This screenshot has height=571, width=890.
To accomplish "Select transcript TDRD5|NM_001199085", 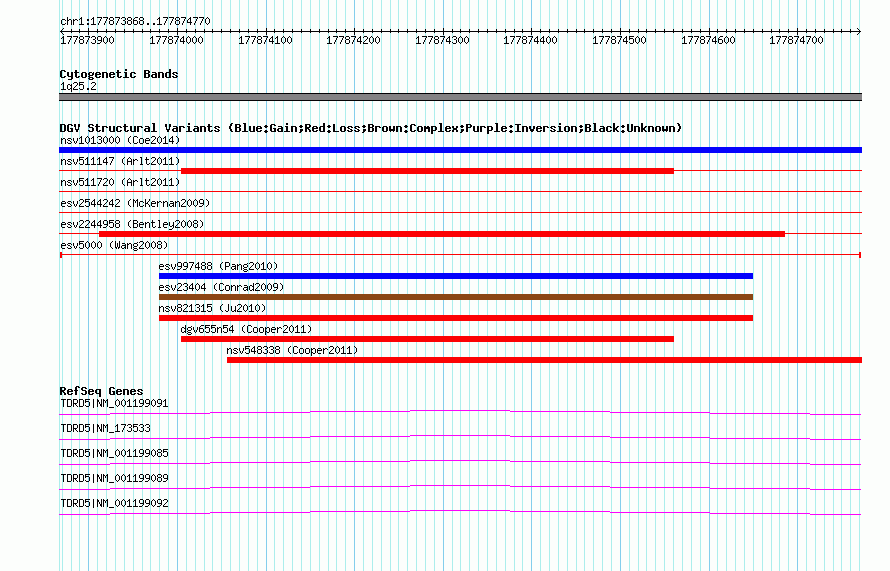I will [x=114, y=454].
